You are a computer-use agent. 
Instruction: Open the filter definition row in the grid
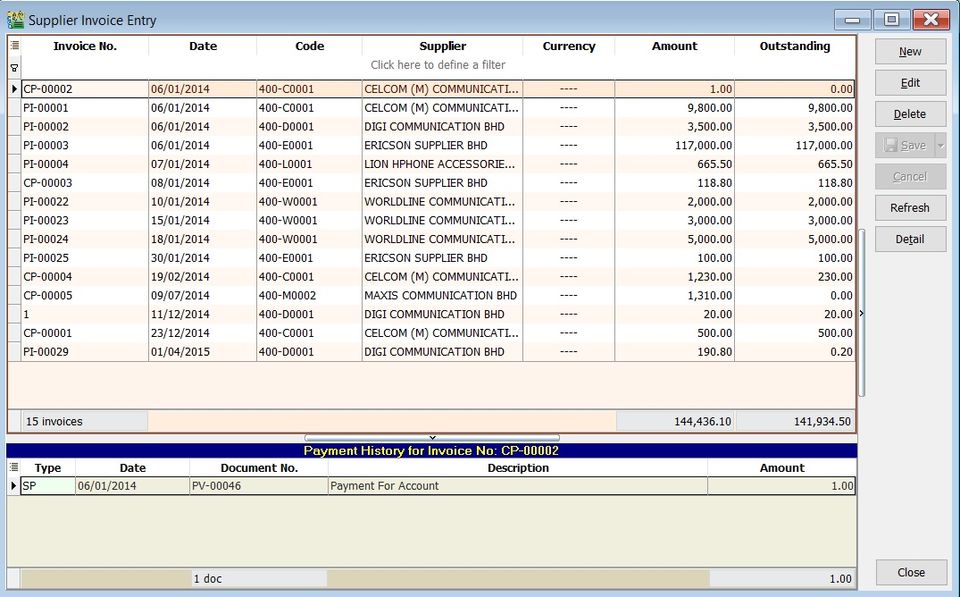pos(440,64)
